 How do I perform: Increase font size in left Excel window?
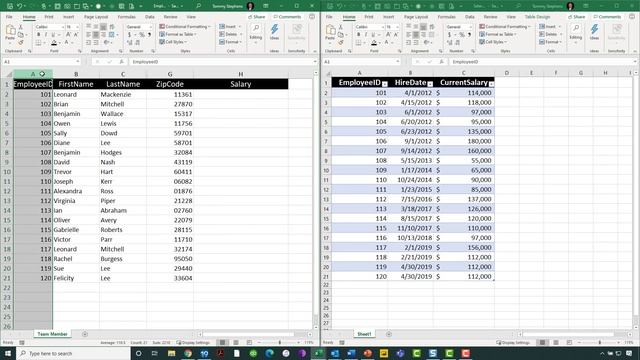(68, 35)
